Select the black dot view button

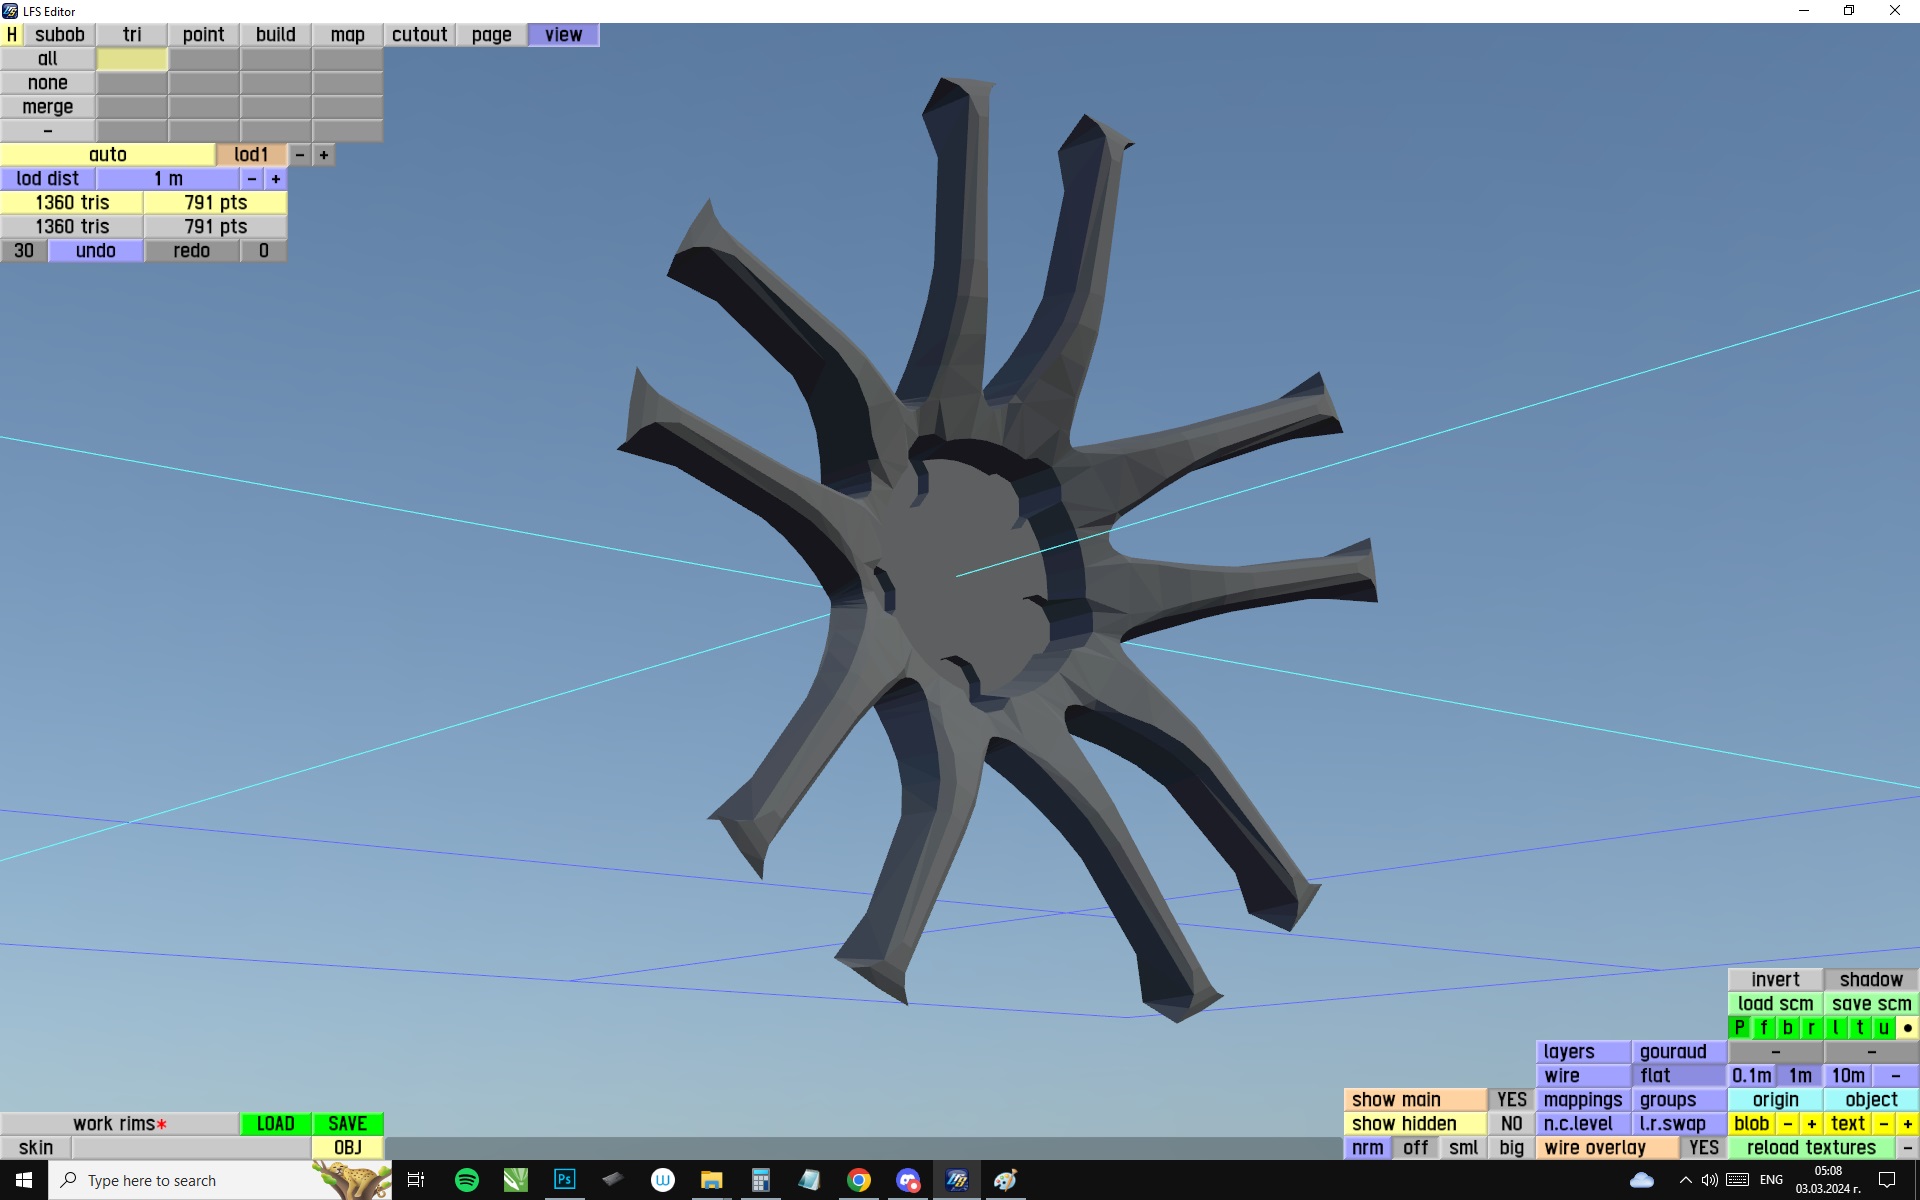(x=1907, y=1028)
